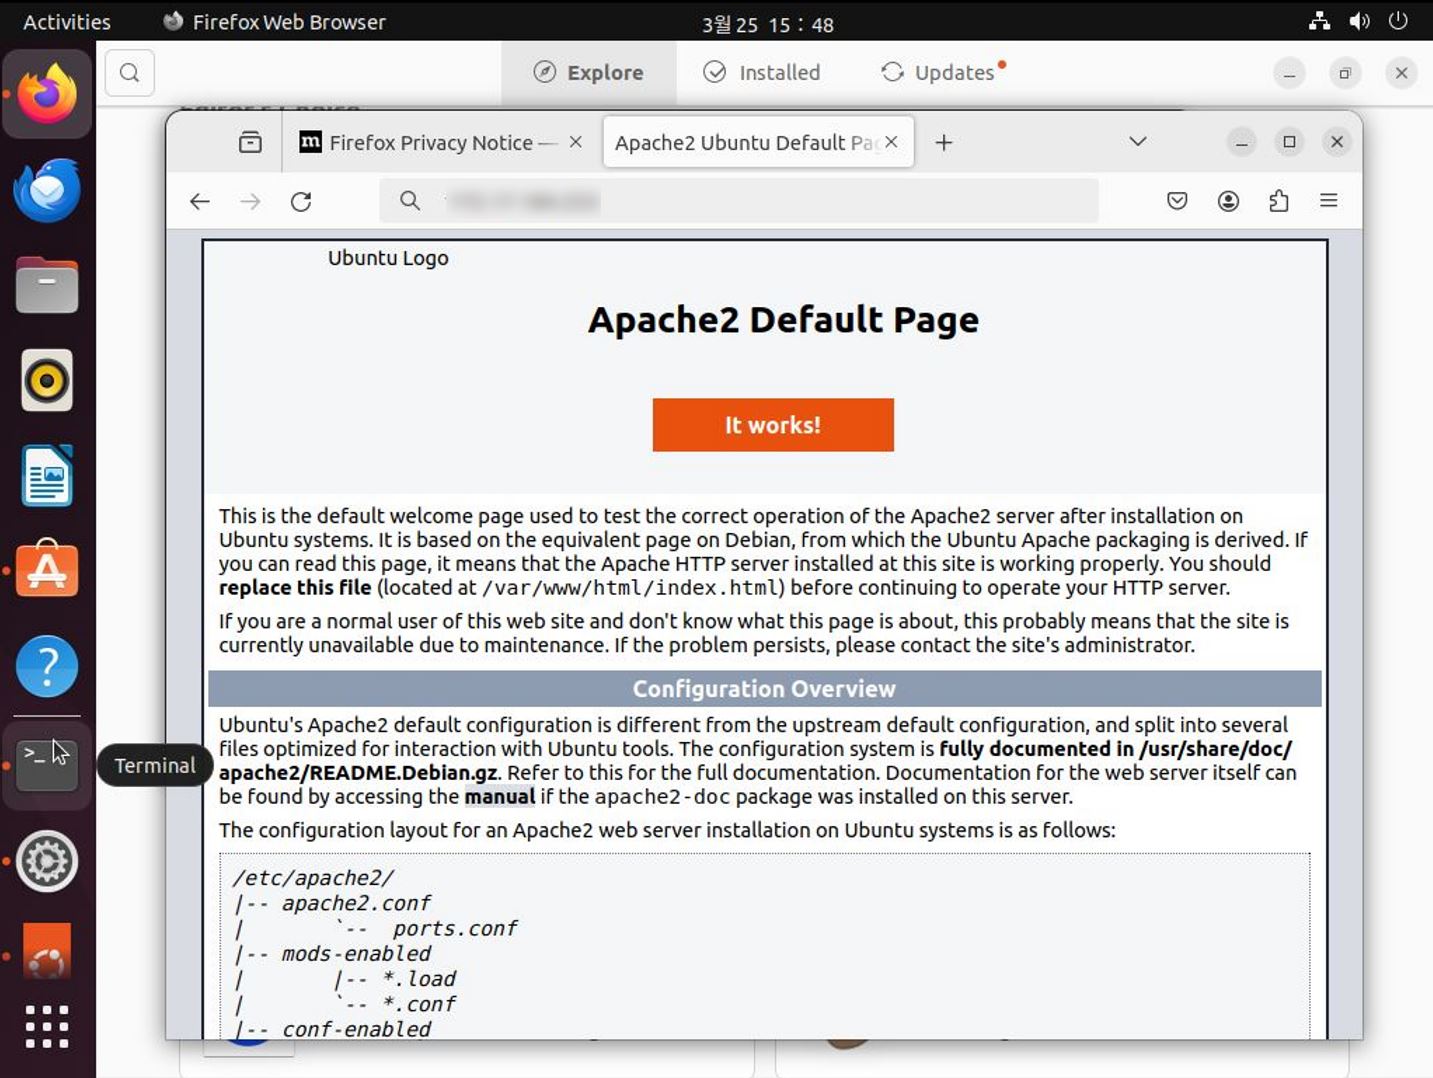Open Firefox View recent browsing icon
Screen dimensions: 1433x1078
[x=250, y=142]
